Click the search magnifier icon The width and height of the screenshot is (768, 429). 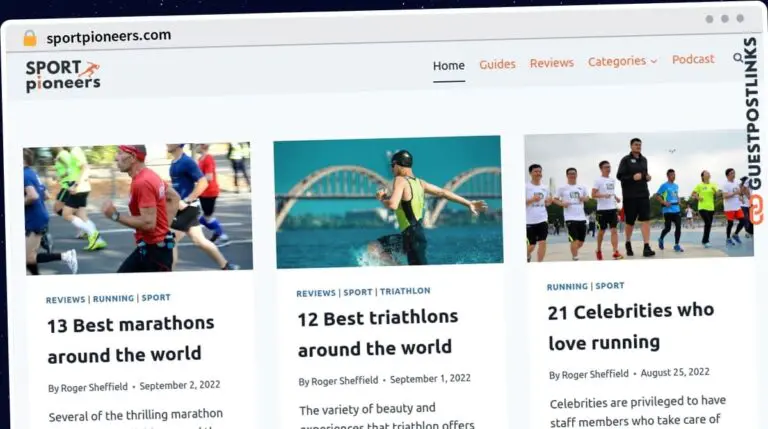[x=738, y=58]
